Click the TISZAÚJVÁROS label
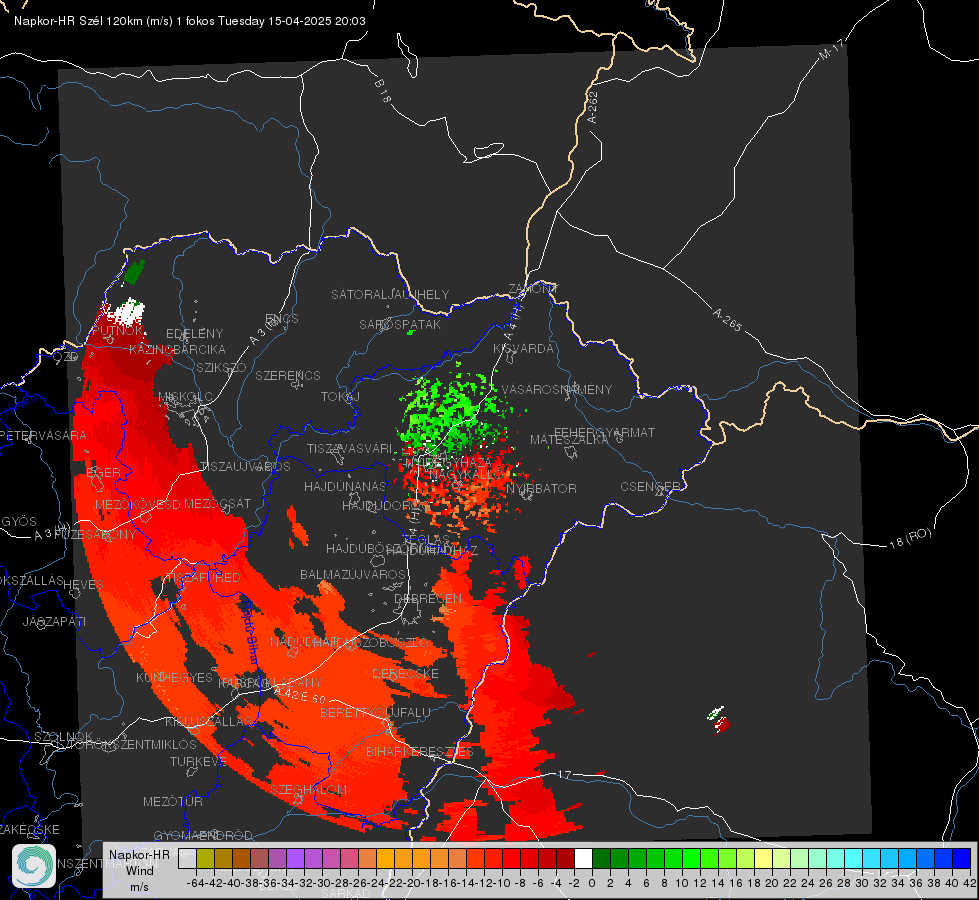979x900 pixels. 245,467
